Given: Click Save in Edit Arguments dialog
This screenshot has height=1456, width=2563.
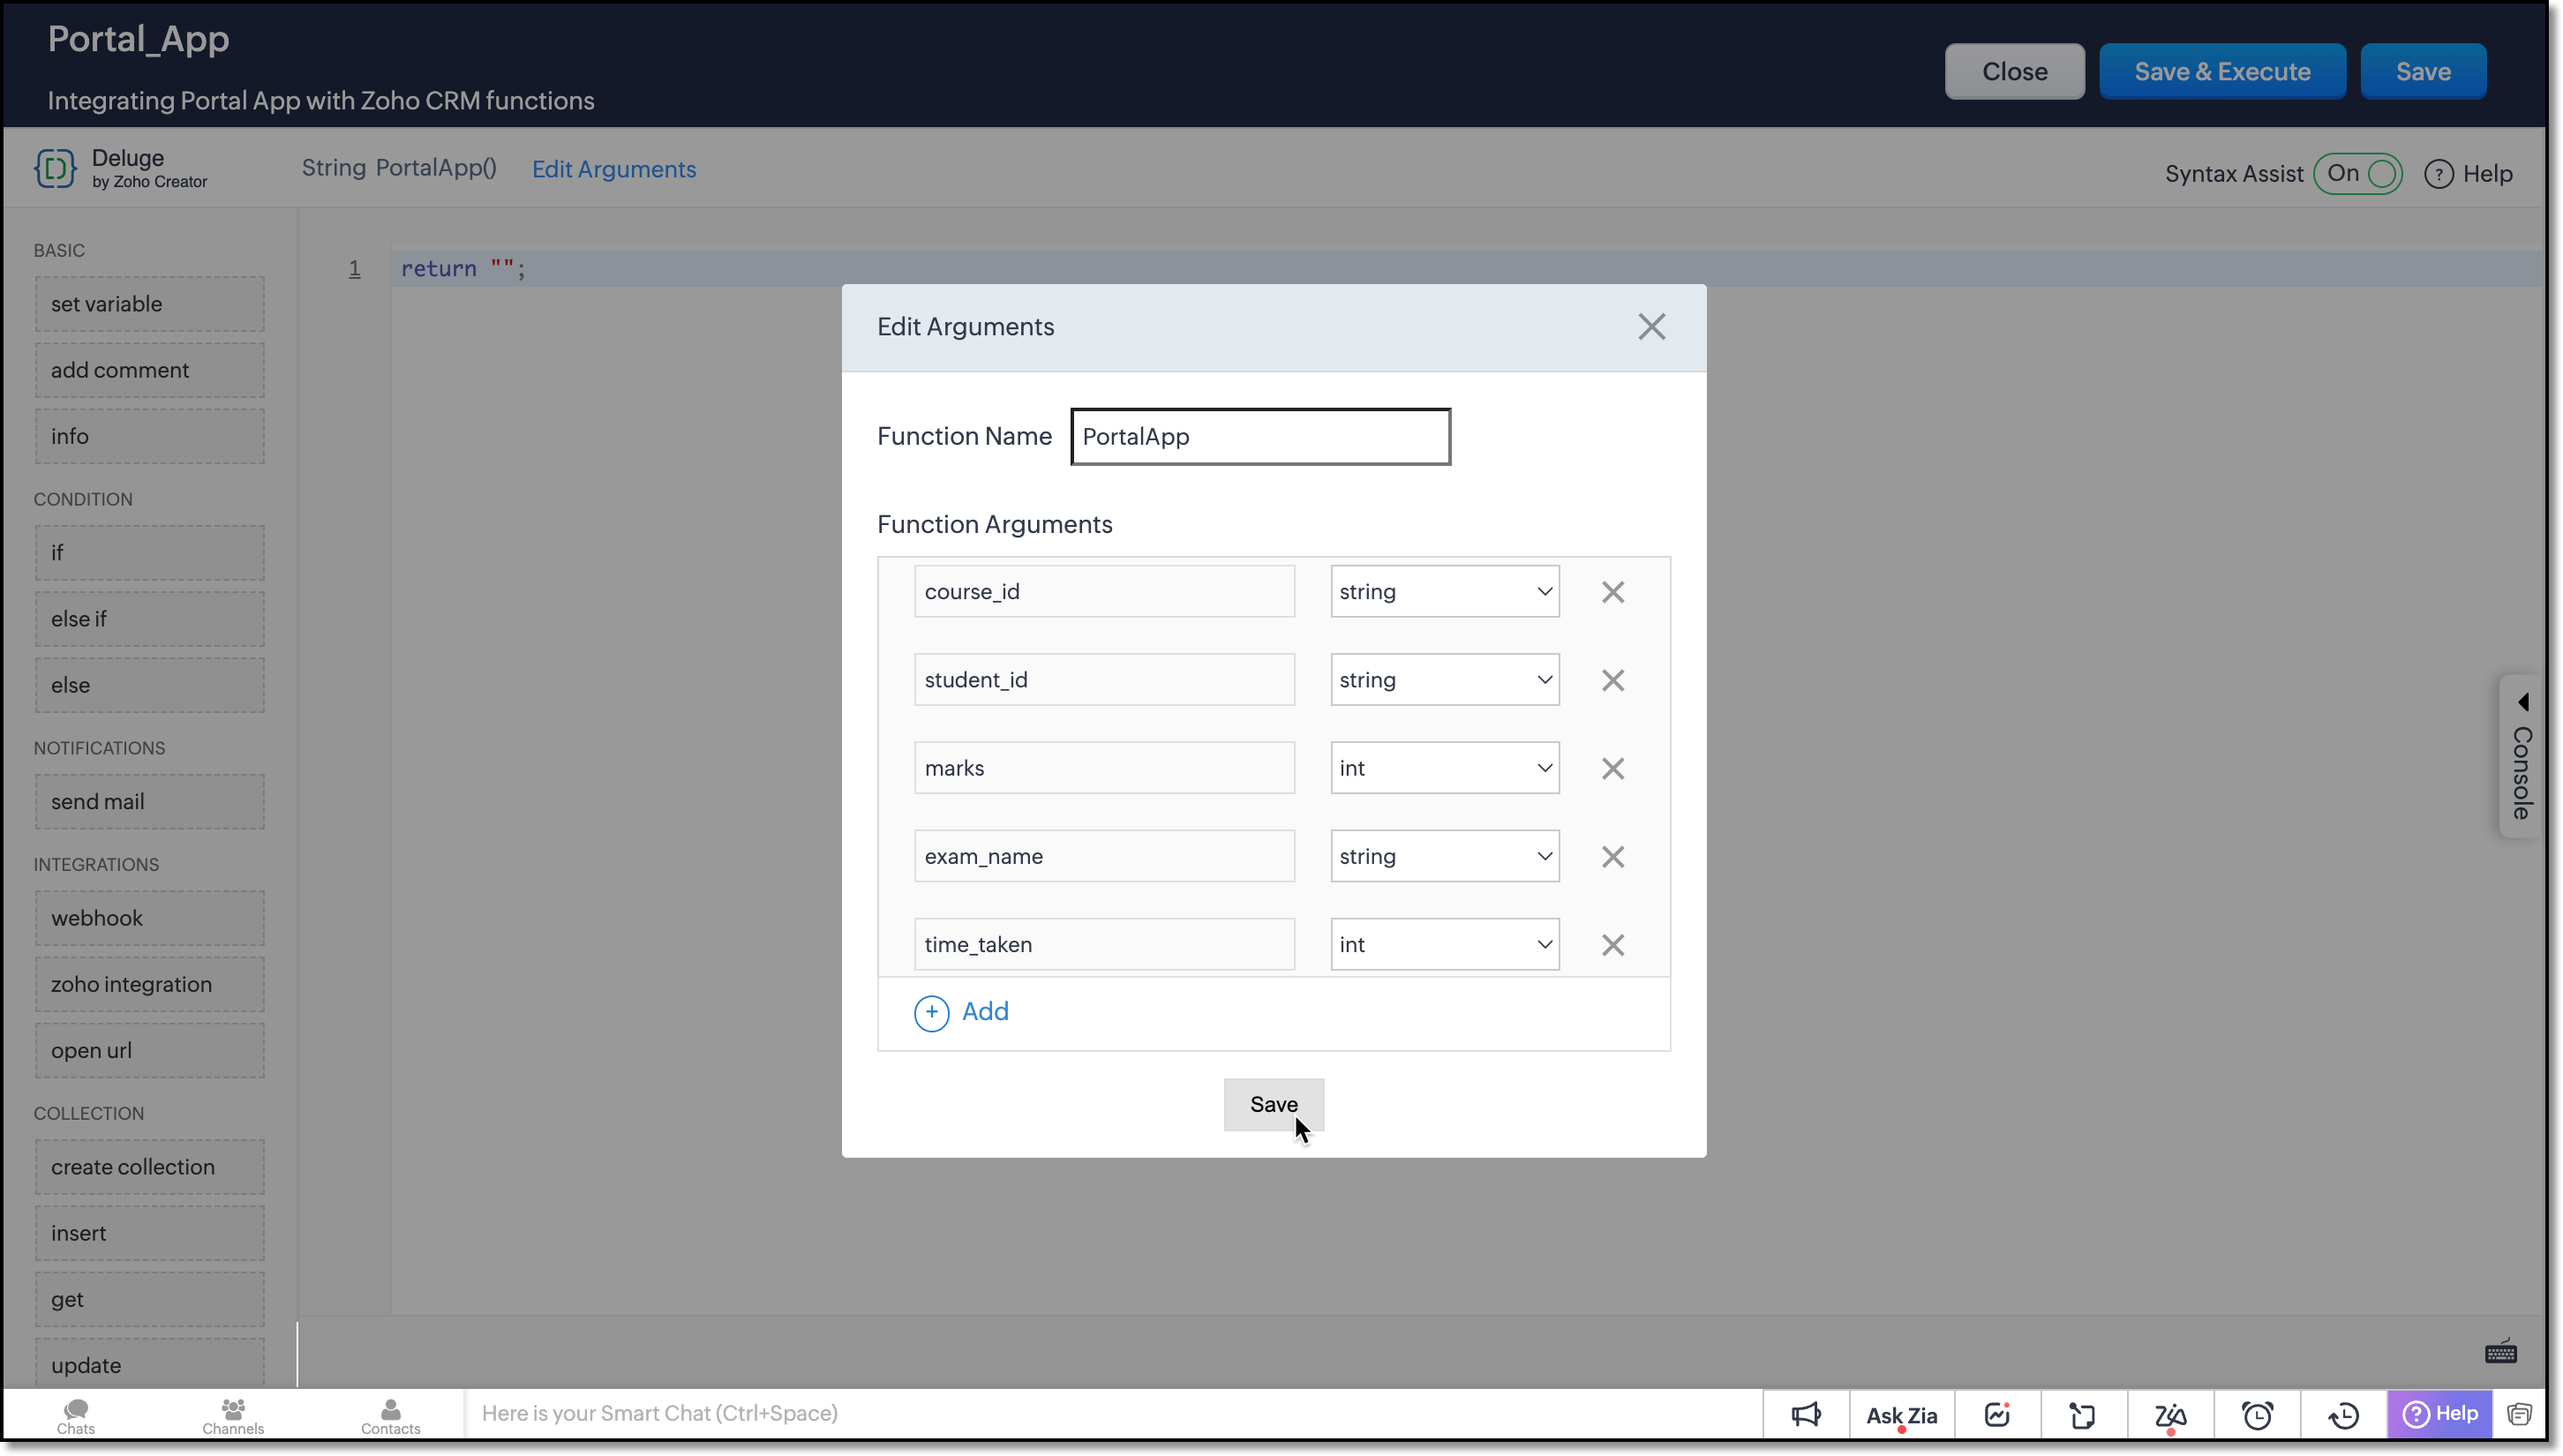Looking at the screenshot, I should (x=1273, y=1104).
